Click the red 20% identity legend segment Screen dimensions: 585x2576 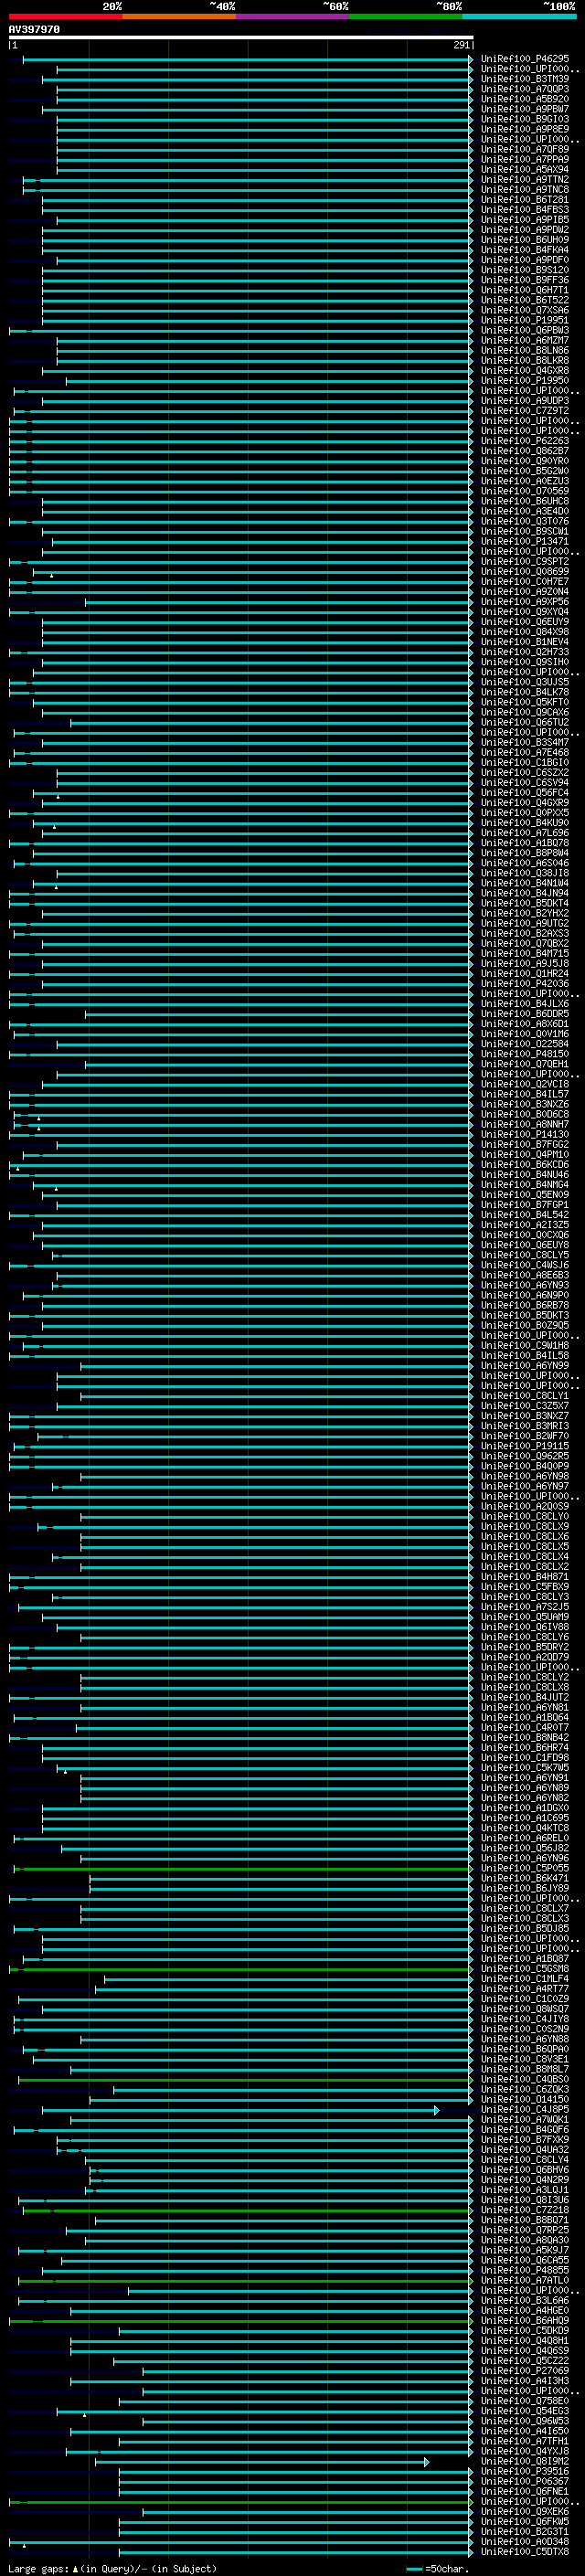(x=65, y=16)
